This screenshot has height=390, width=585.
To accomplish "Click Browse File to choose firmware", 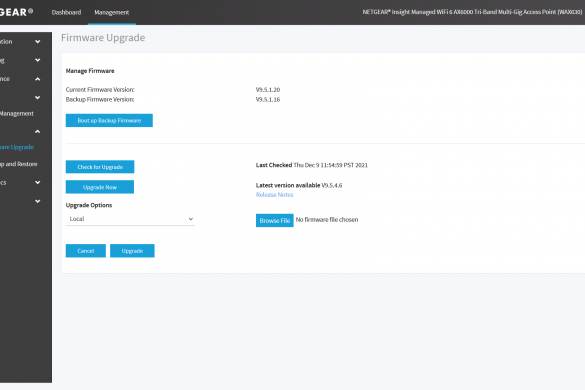I will coord(275,221).
